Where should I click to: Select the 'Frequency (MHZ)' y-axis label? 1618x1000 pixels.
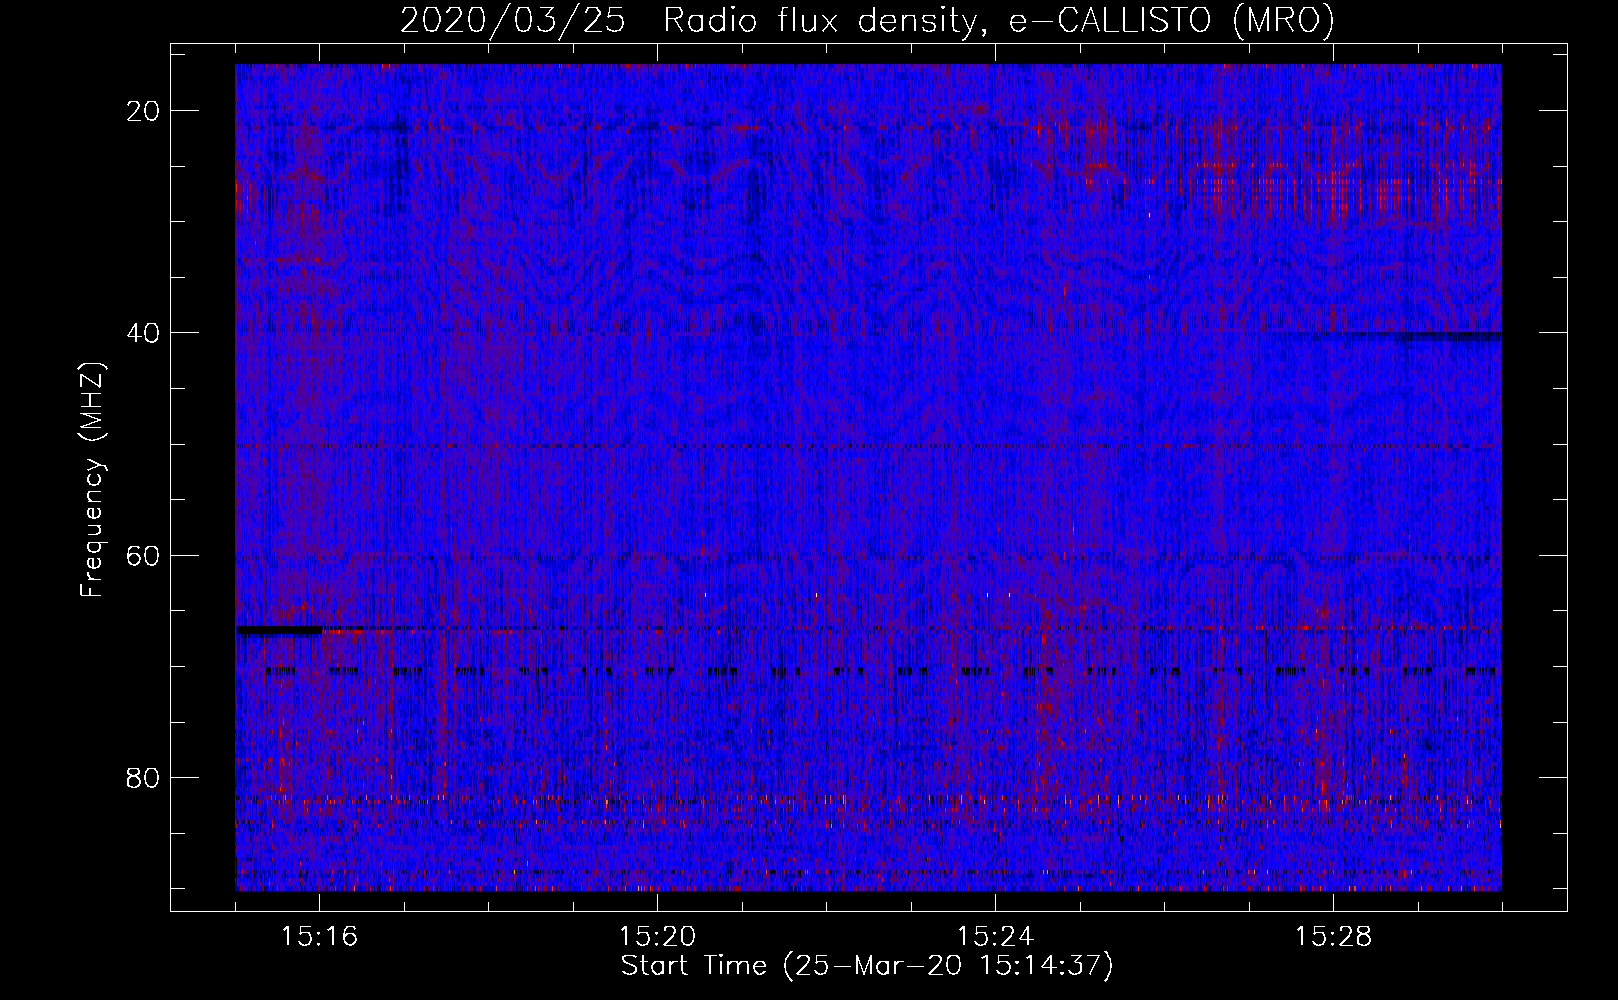tap(92, 481)
